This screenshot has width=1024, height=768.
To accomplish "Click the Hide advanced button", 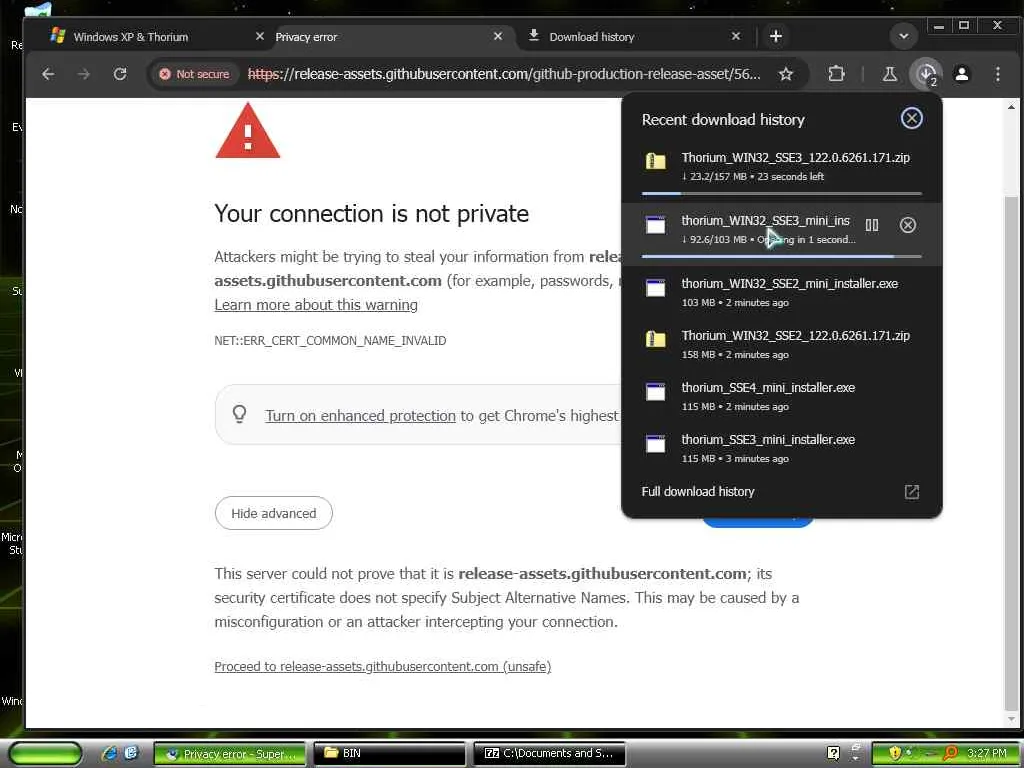I will (x=274, y=513).
